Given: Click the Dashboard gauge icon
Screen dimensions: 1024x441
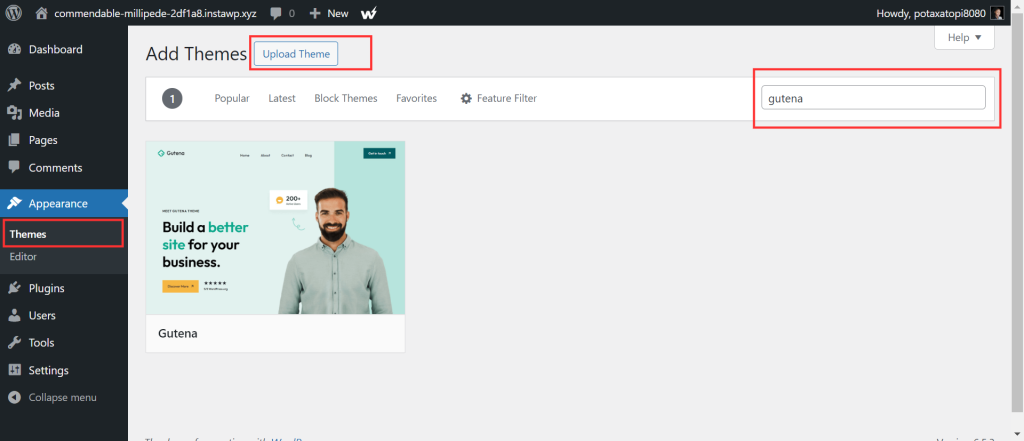Looking at the screenshot, I should click(14, 50).
